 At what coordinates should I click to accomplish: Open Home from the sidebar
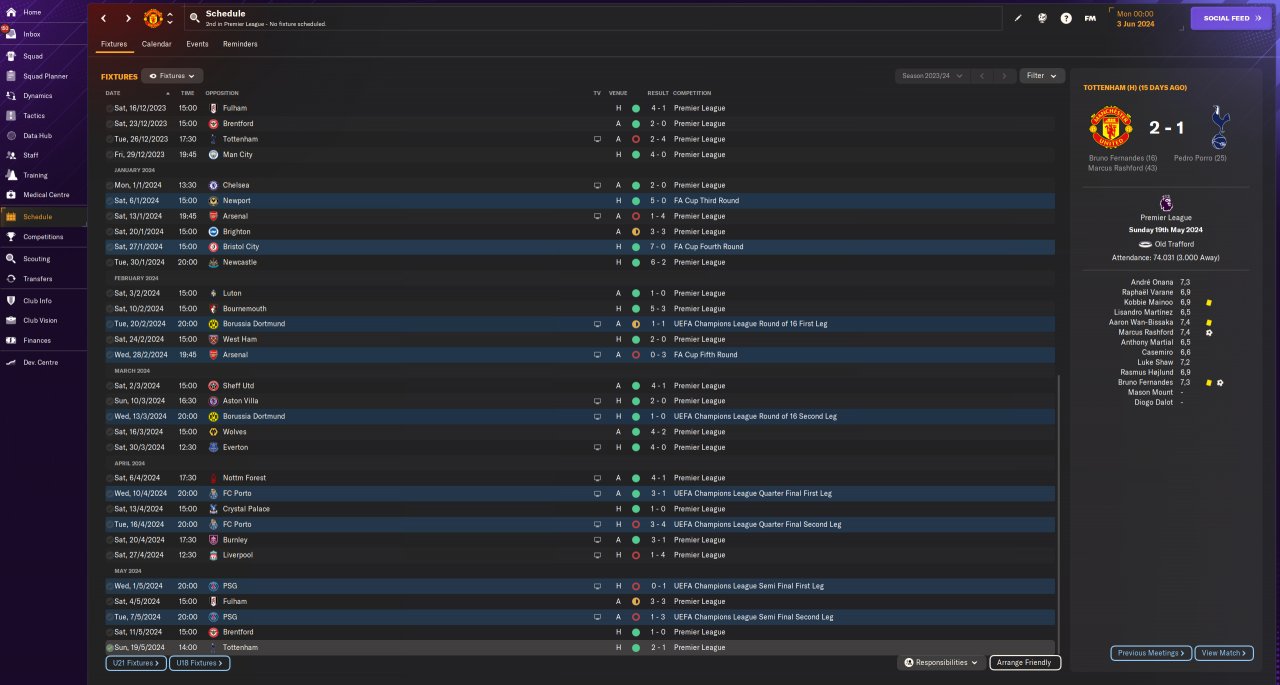43,12
